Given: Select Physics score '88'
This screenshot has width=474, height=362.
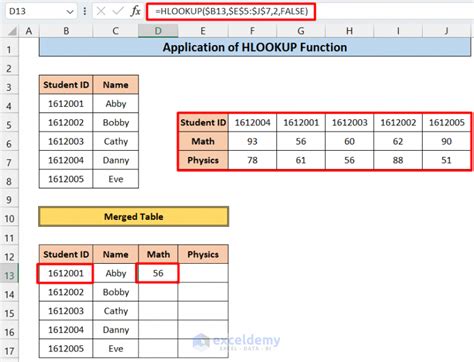Looking at the screenshot, I should [x=398, y=160].
